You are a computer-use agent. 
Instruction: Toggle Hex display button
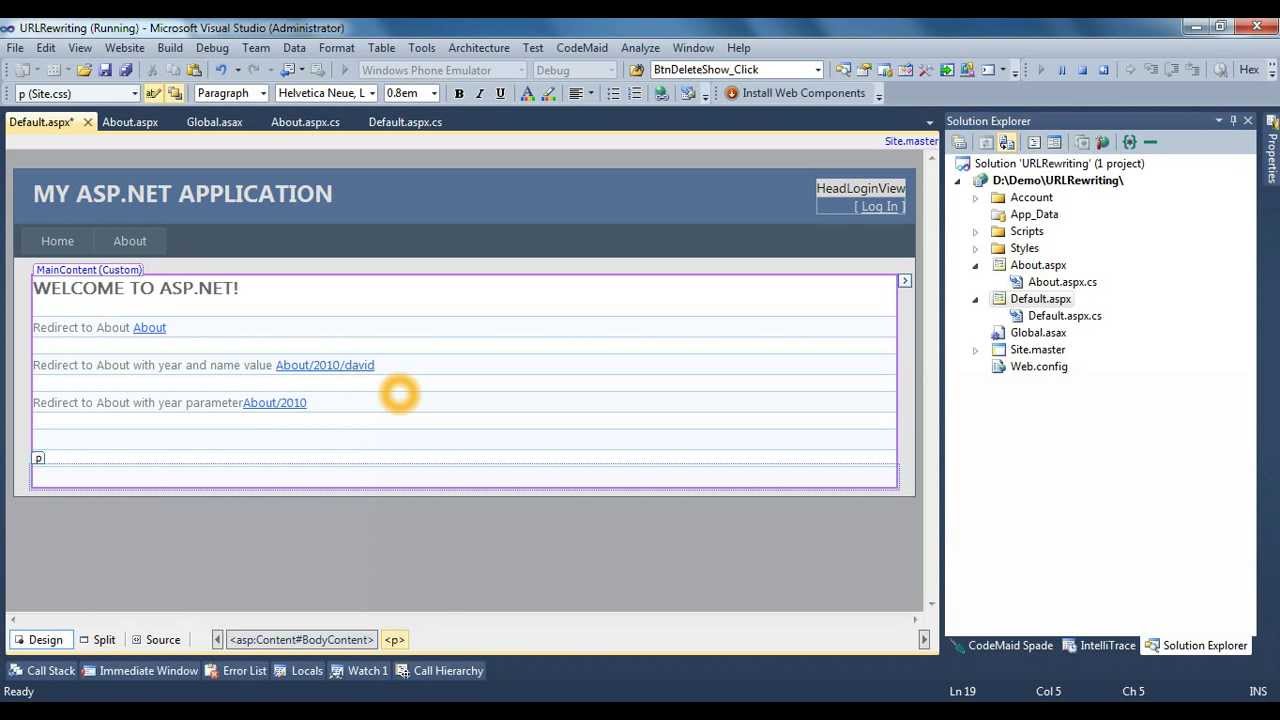coord(1249,70)
